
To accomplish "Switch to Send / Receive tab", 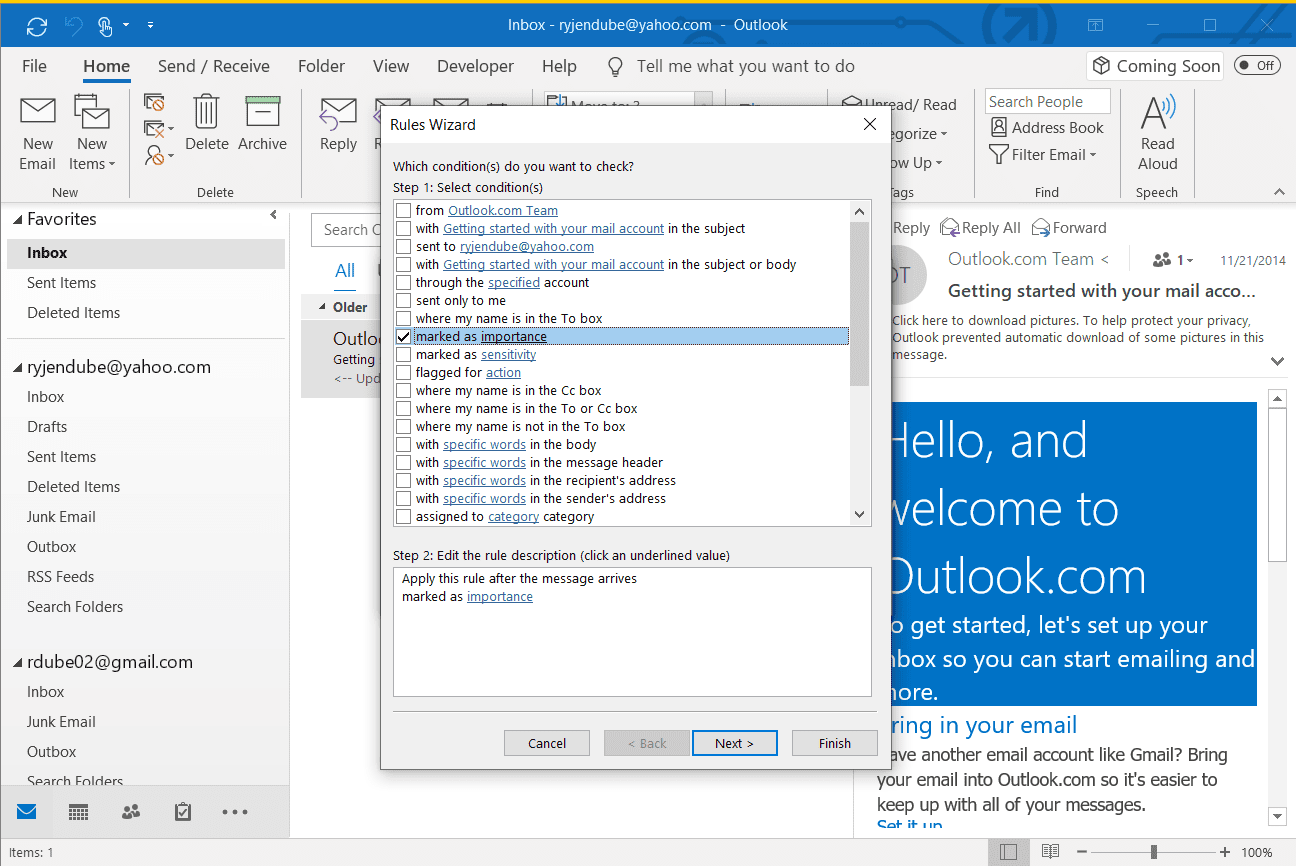I will tap(214, 66).
